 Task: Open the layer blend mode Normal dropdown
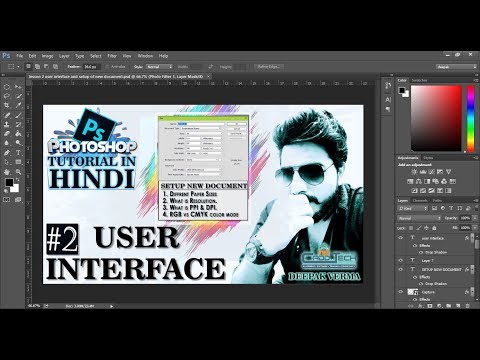coord(419,218)
